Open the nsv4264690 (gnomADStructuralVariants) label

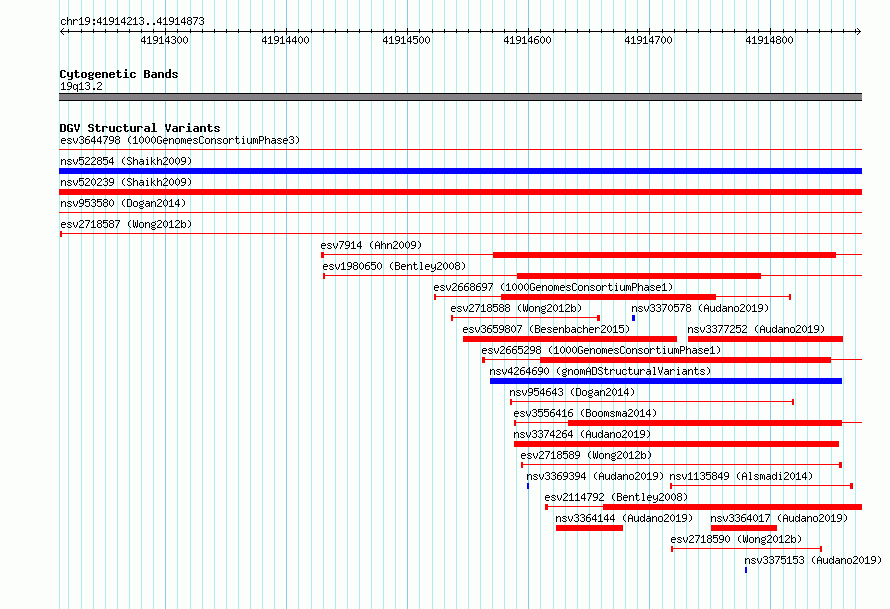click(x=600, y=371)
